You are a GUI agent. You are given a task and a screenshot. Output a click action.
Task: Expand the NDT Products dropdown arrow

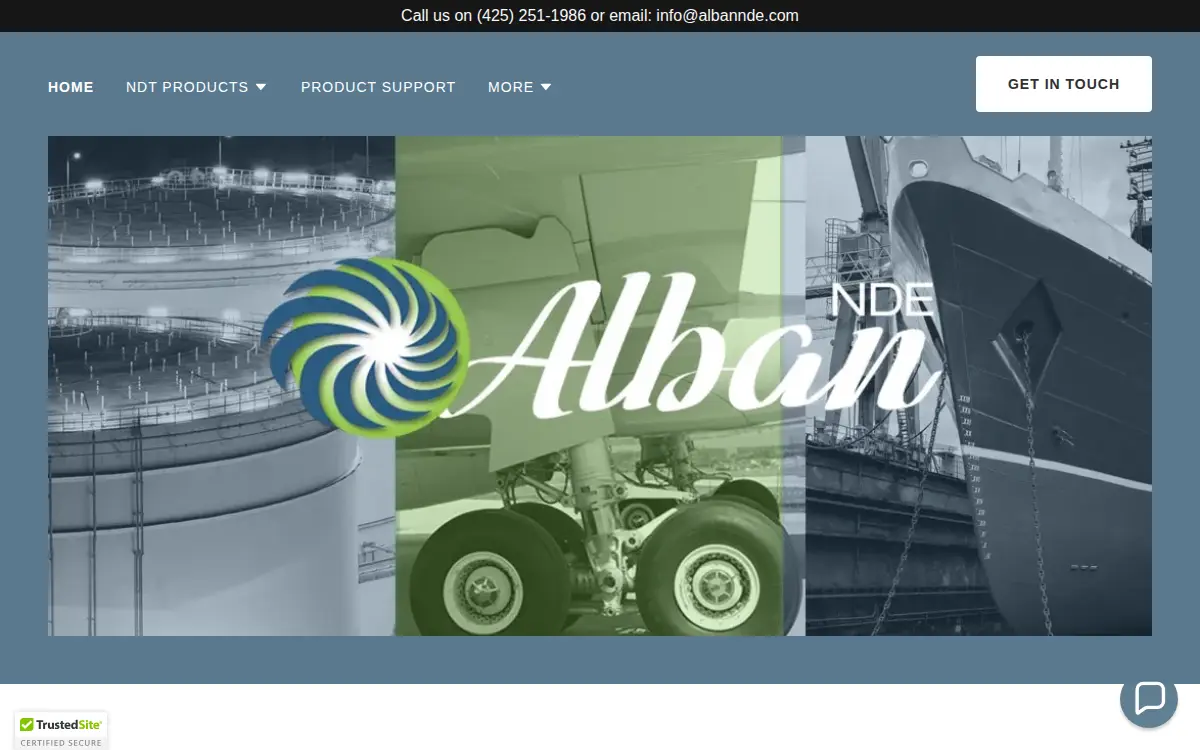pyautogui.click(x=261, y=87)
